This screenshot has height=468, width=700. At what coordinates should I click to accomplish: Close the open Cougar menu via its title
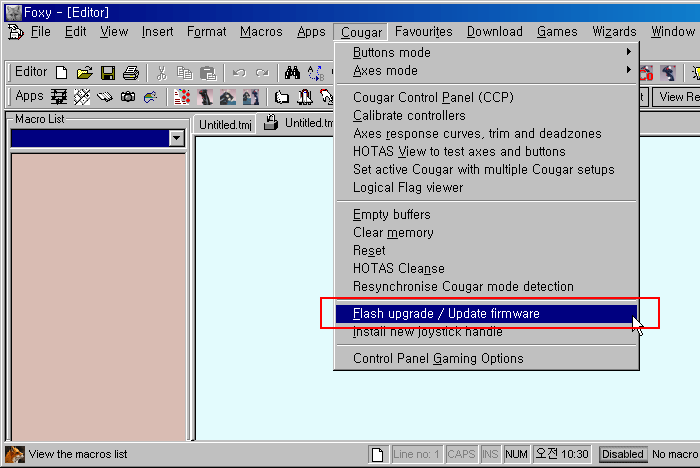[361, 32]
